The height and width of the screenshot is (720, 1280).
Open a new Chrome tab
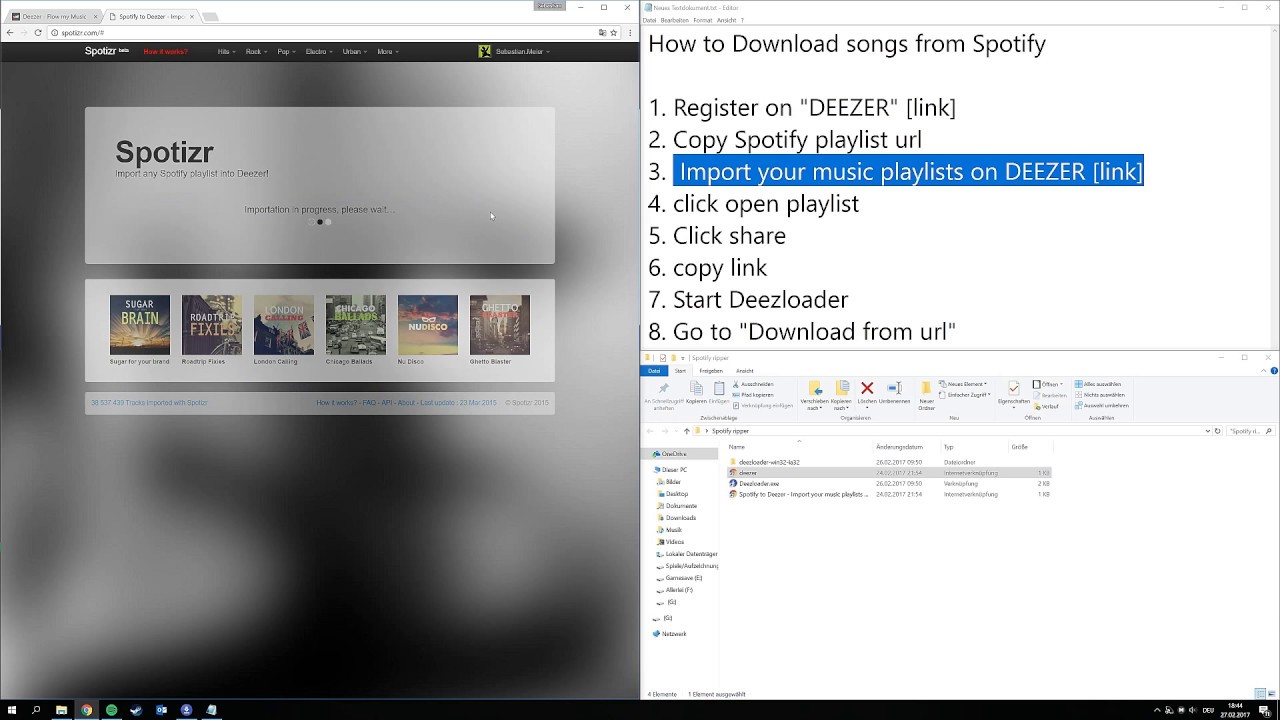(x=210, y=17)
